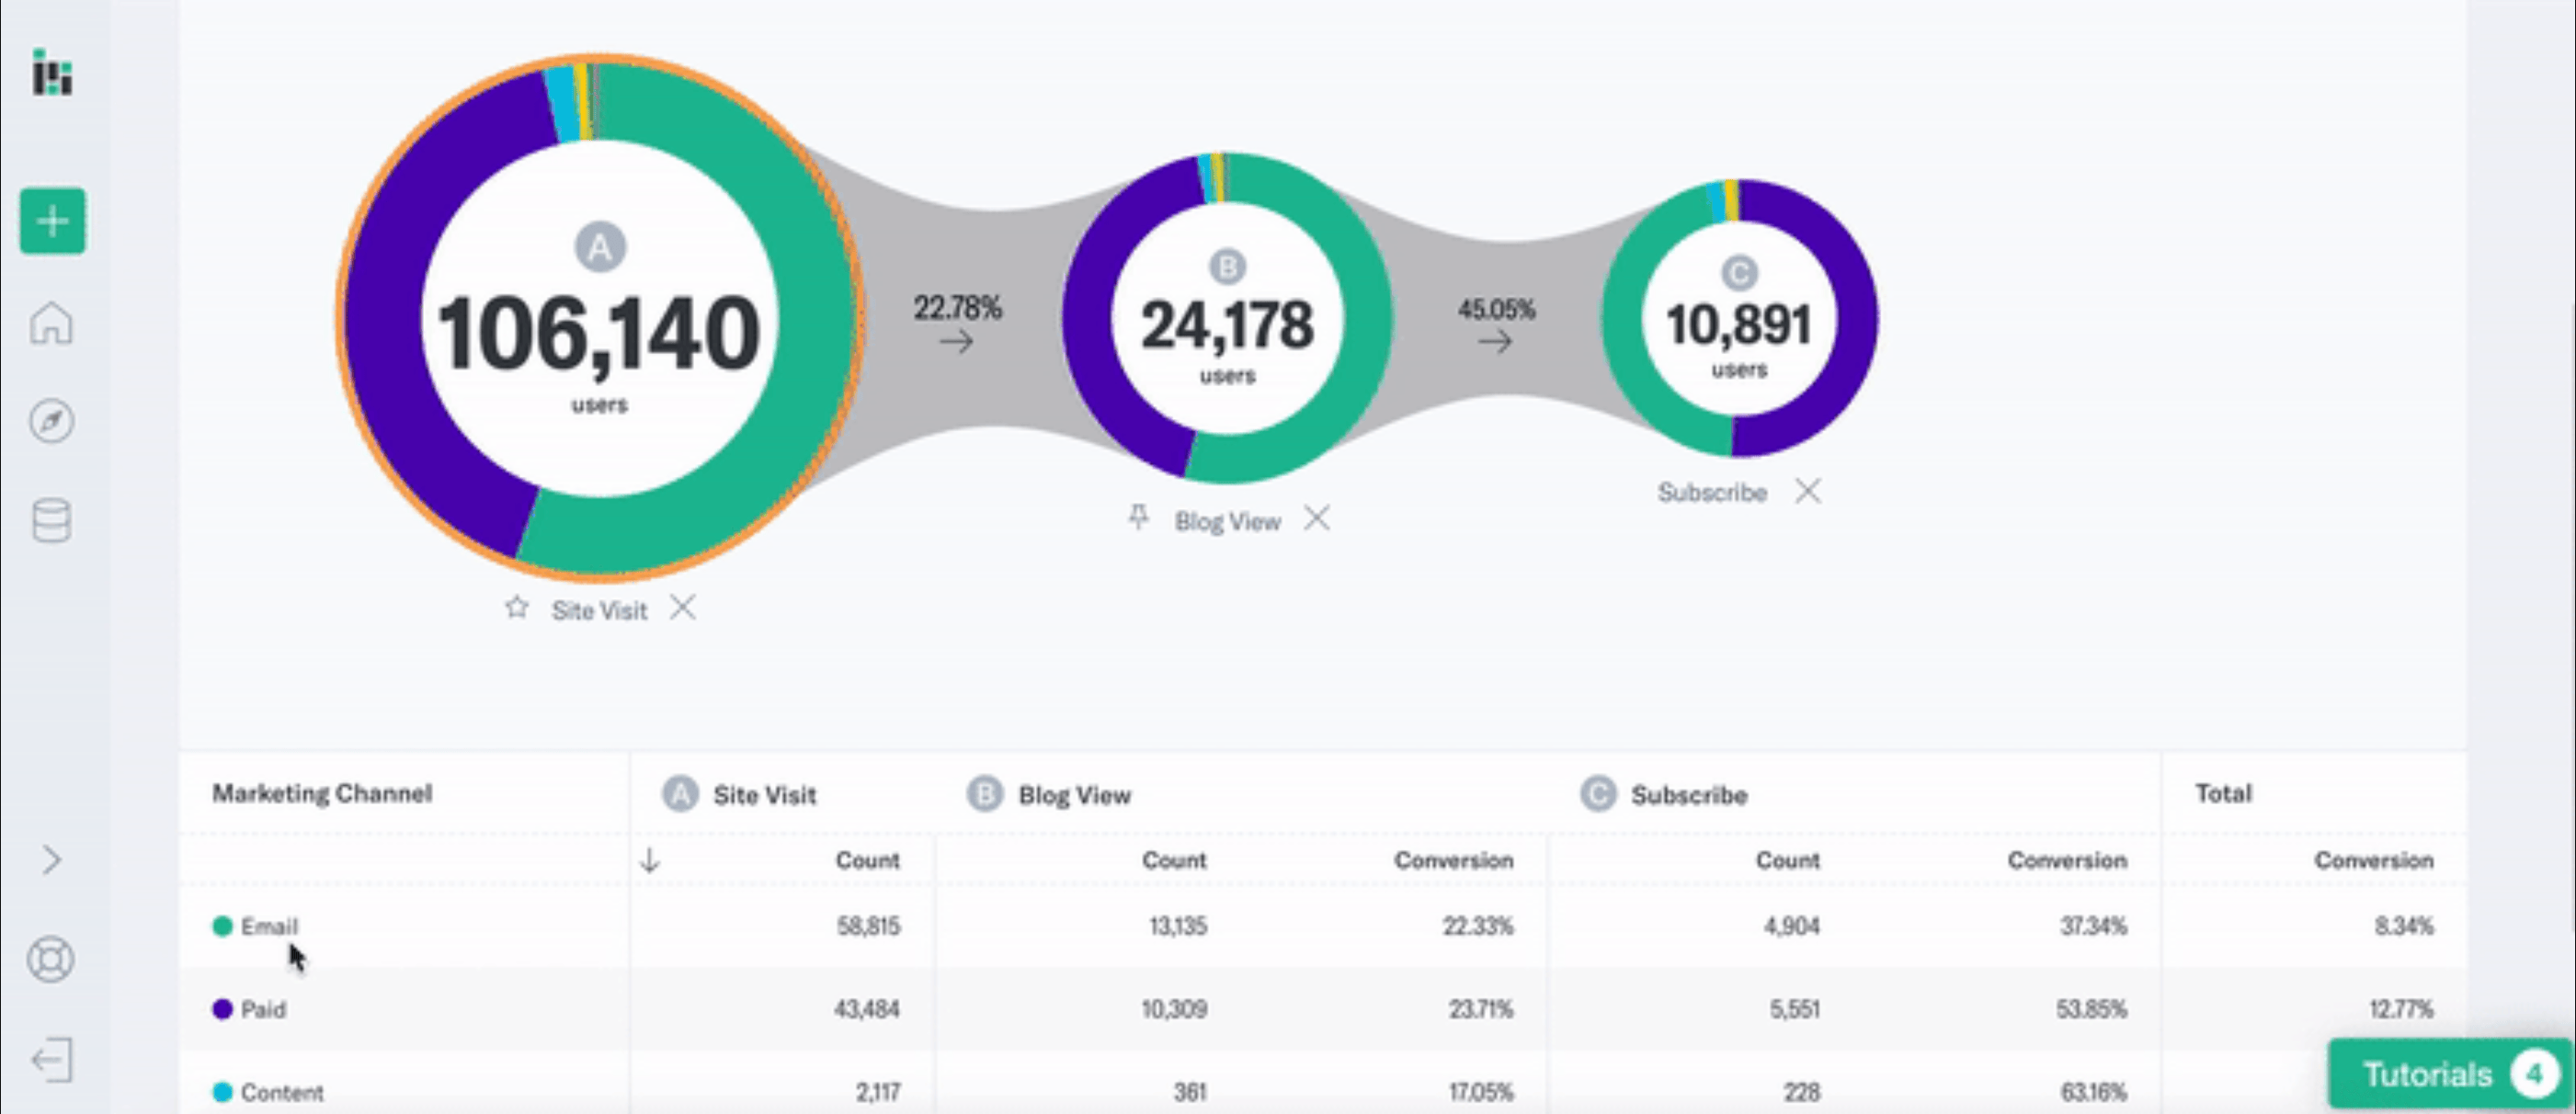The image size is (2576, 1114).
Task: Click Site Visit Count column header
Action: coord(867,860)
